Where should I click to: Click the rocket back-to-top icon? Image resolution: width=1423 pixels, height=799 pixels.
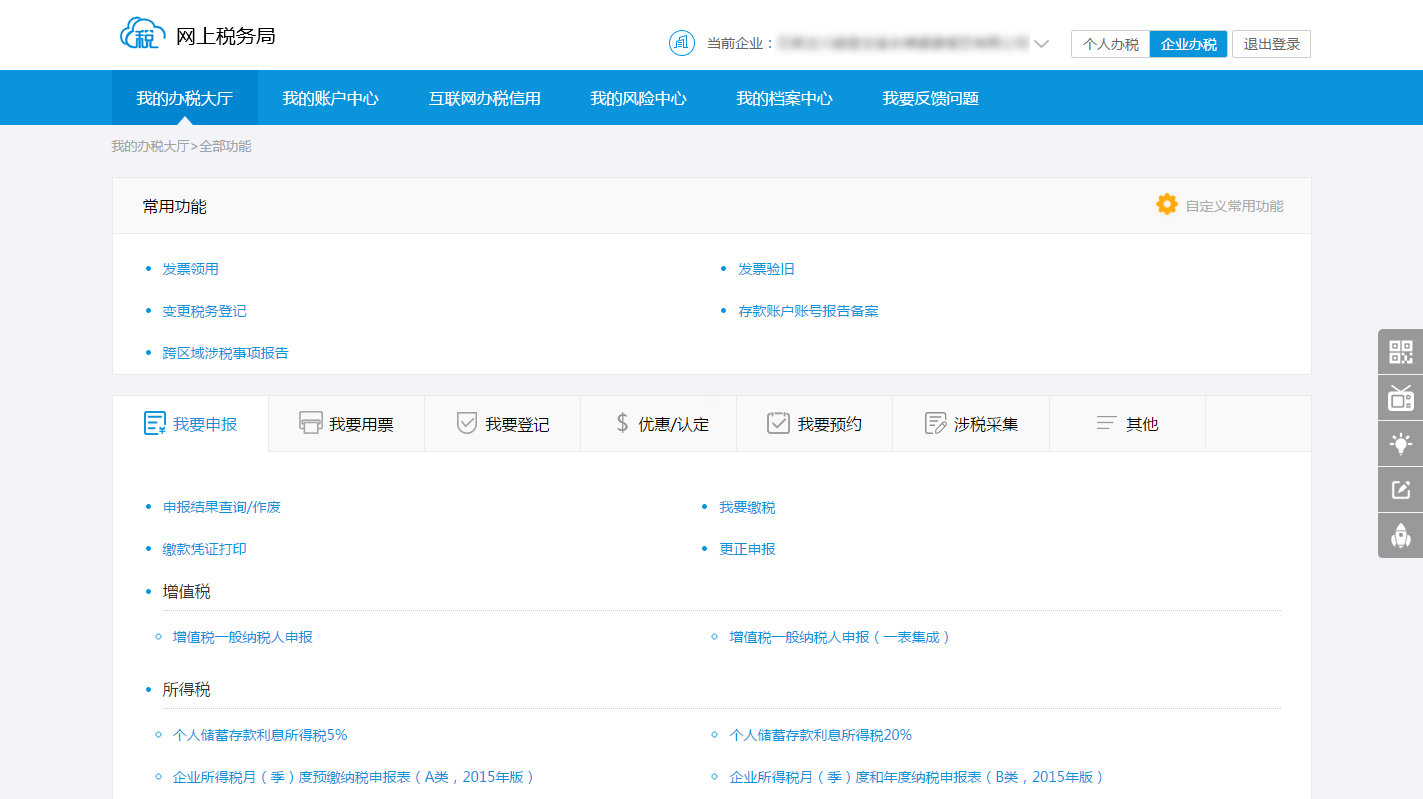click(1400, 536)
